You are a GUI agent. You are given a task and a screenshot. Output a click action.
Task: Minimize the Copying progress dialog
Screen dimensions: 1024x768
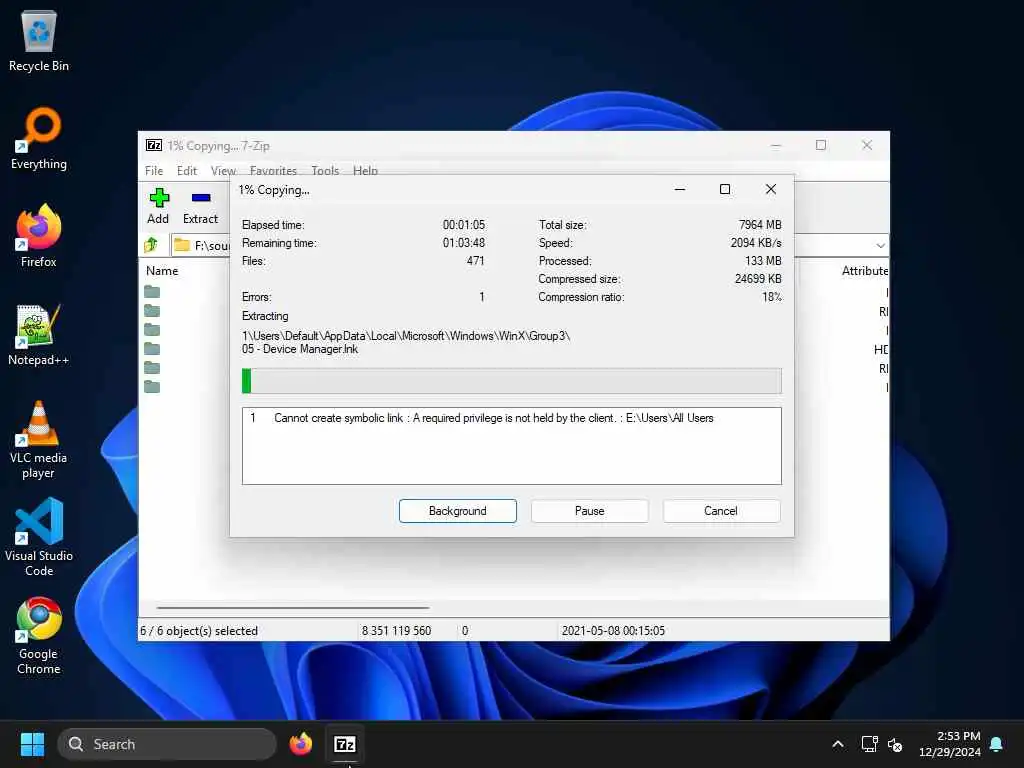click(680, 189)
